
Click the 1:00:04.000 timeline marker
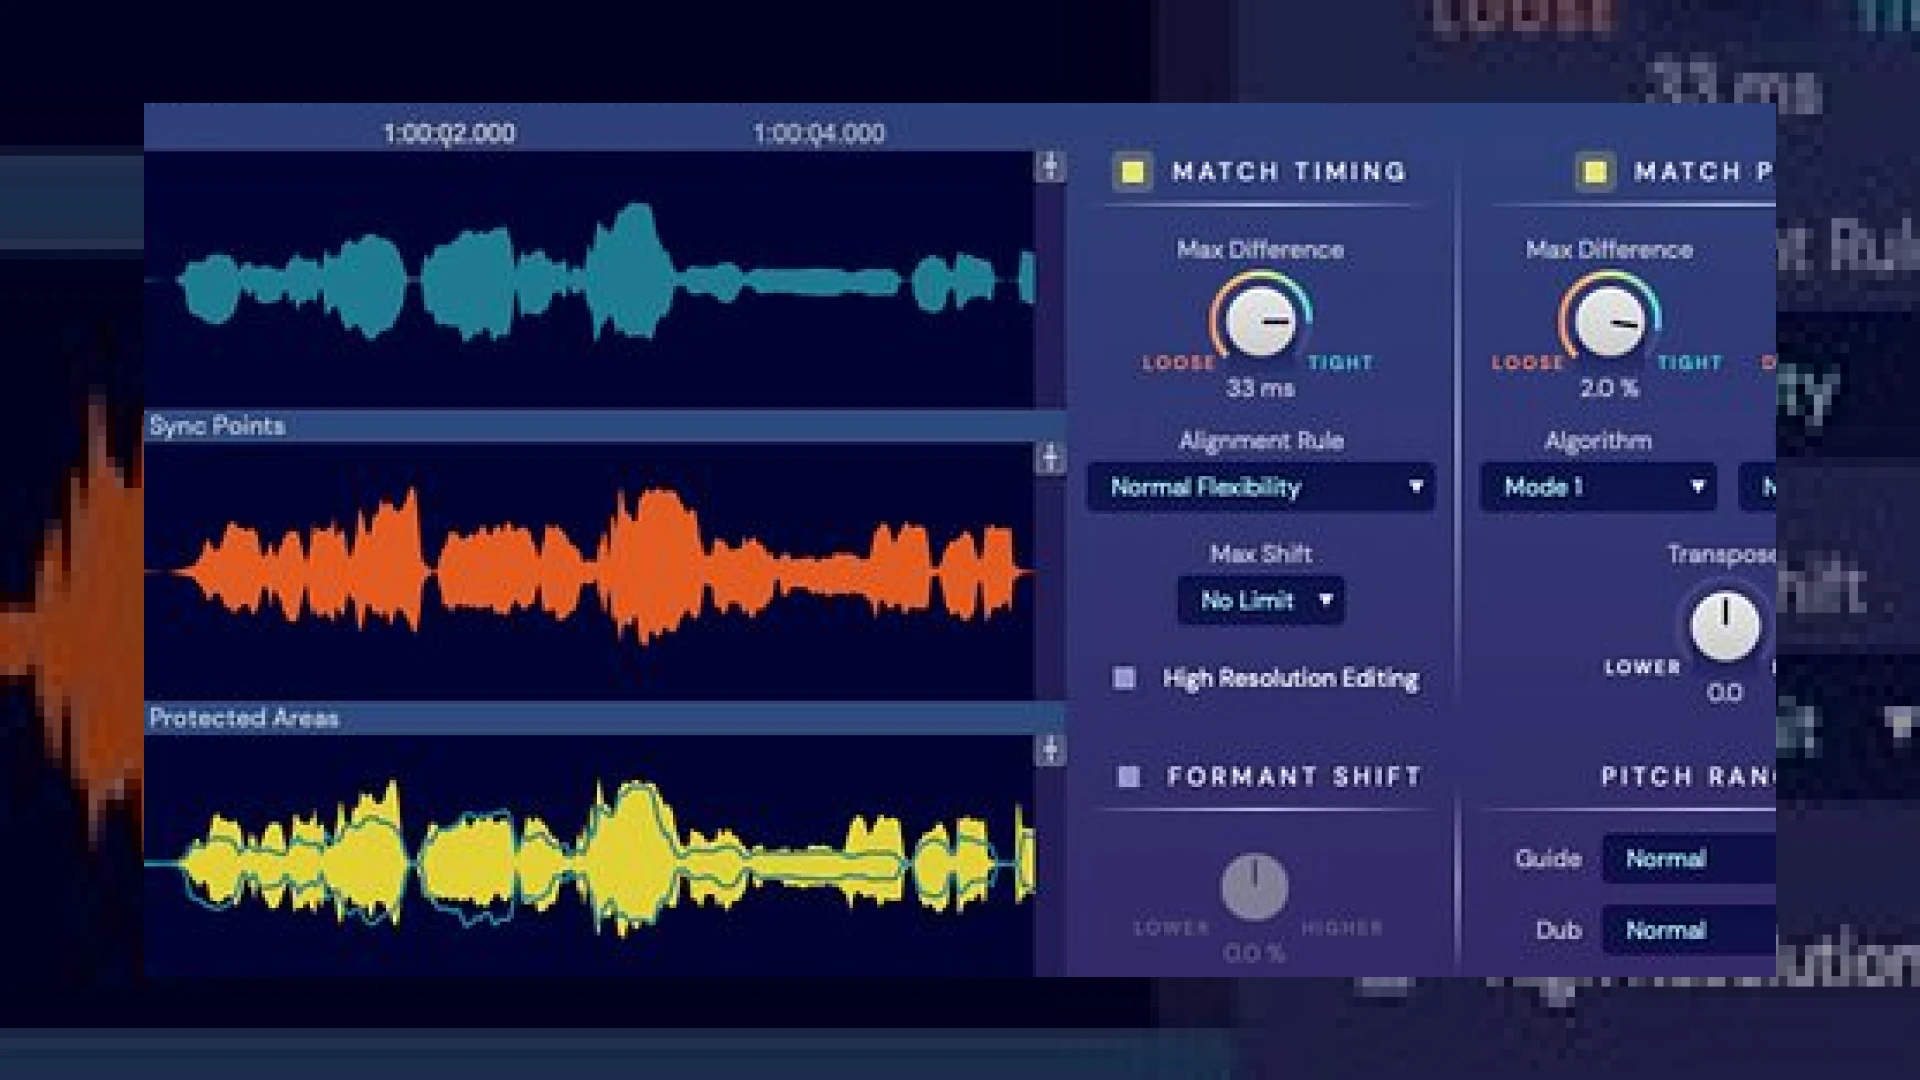819,133
